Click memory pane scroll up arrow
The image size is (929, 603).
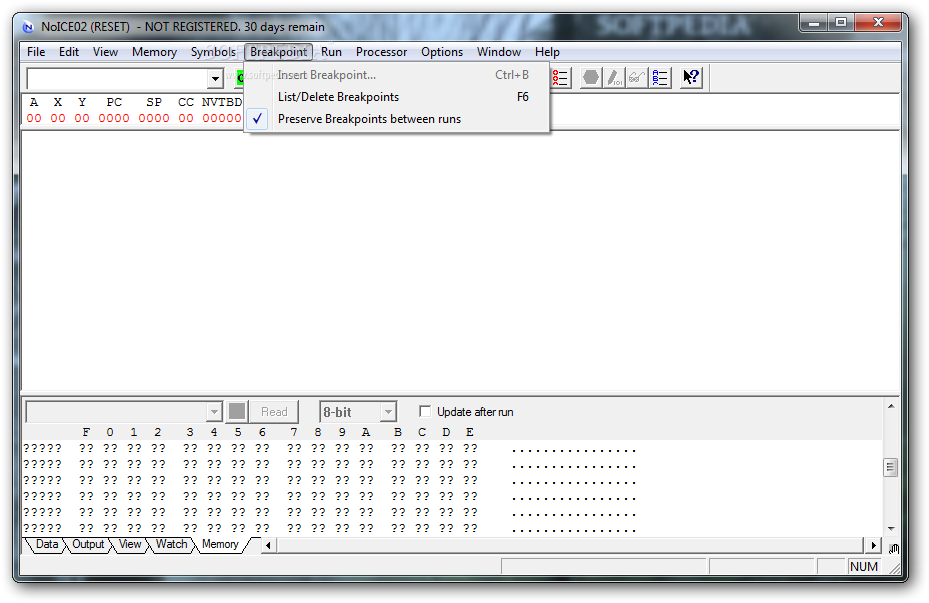890,406
